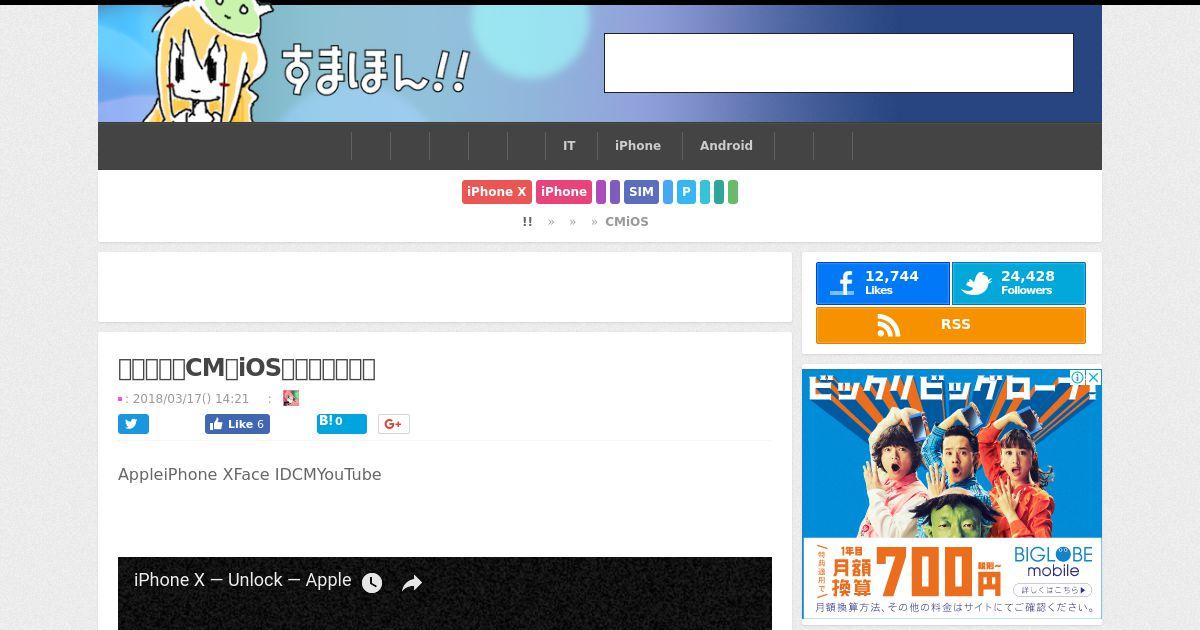Select the pink iPhone tag
Screen dimensions: 1200x630
(564, 192)
